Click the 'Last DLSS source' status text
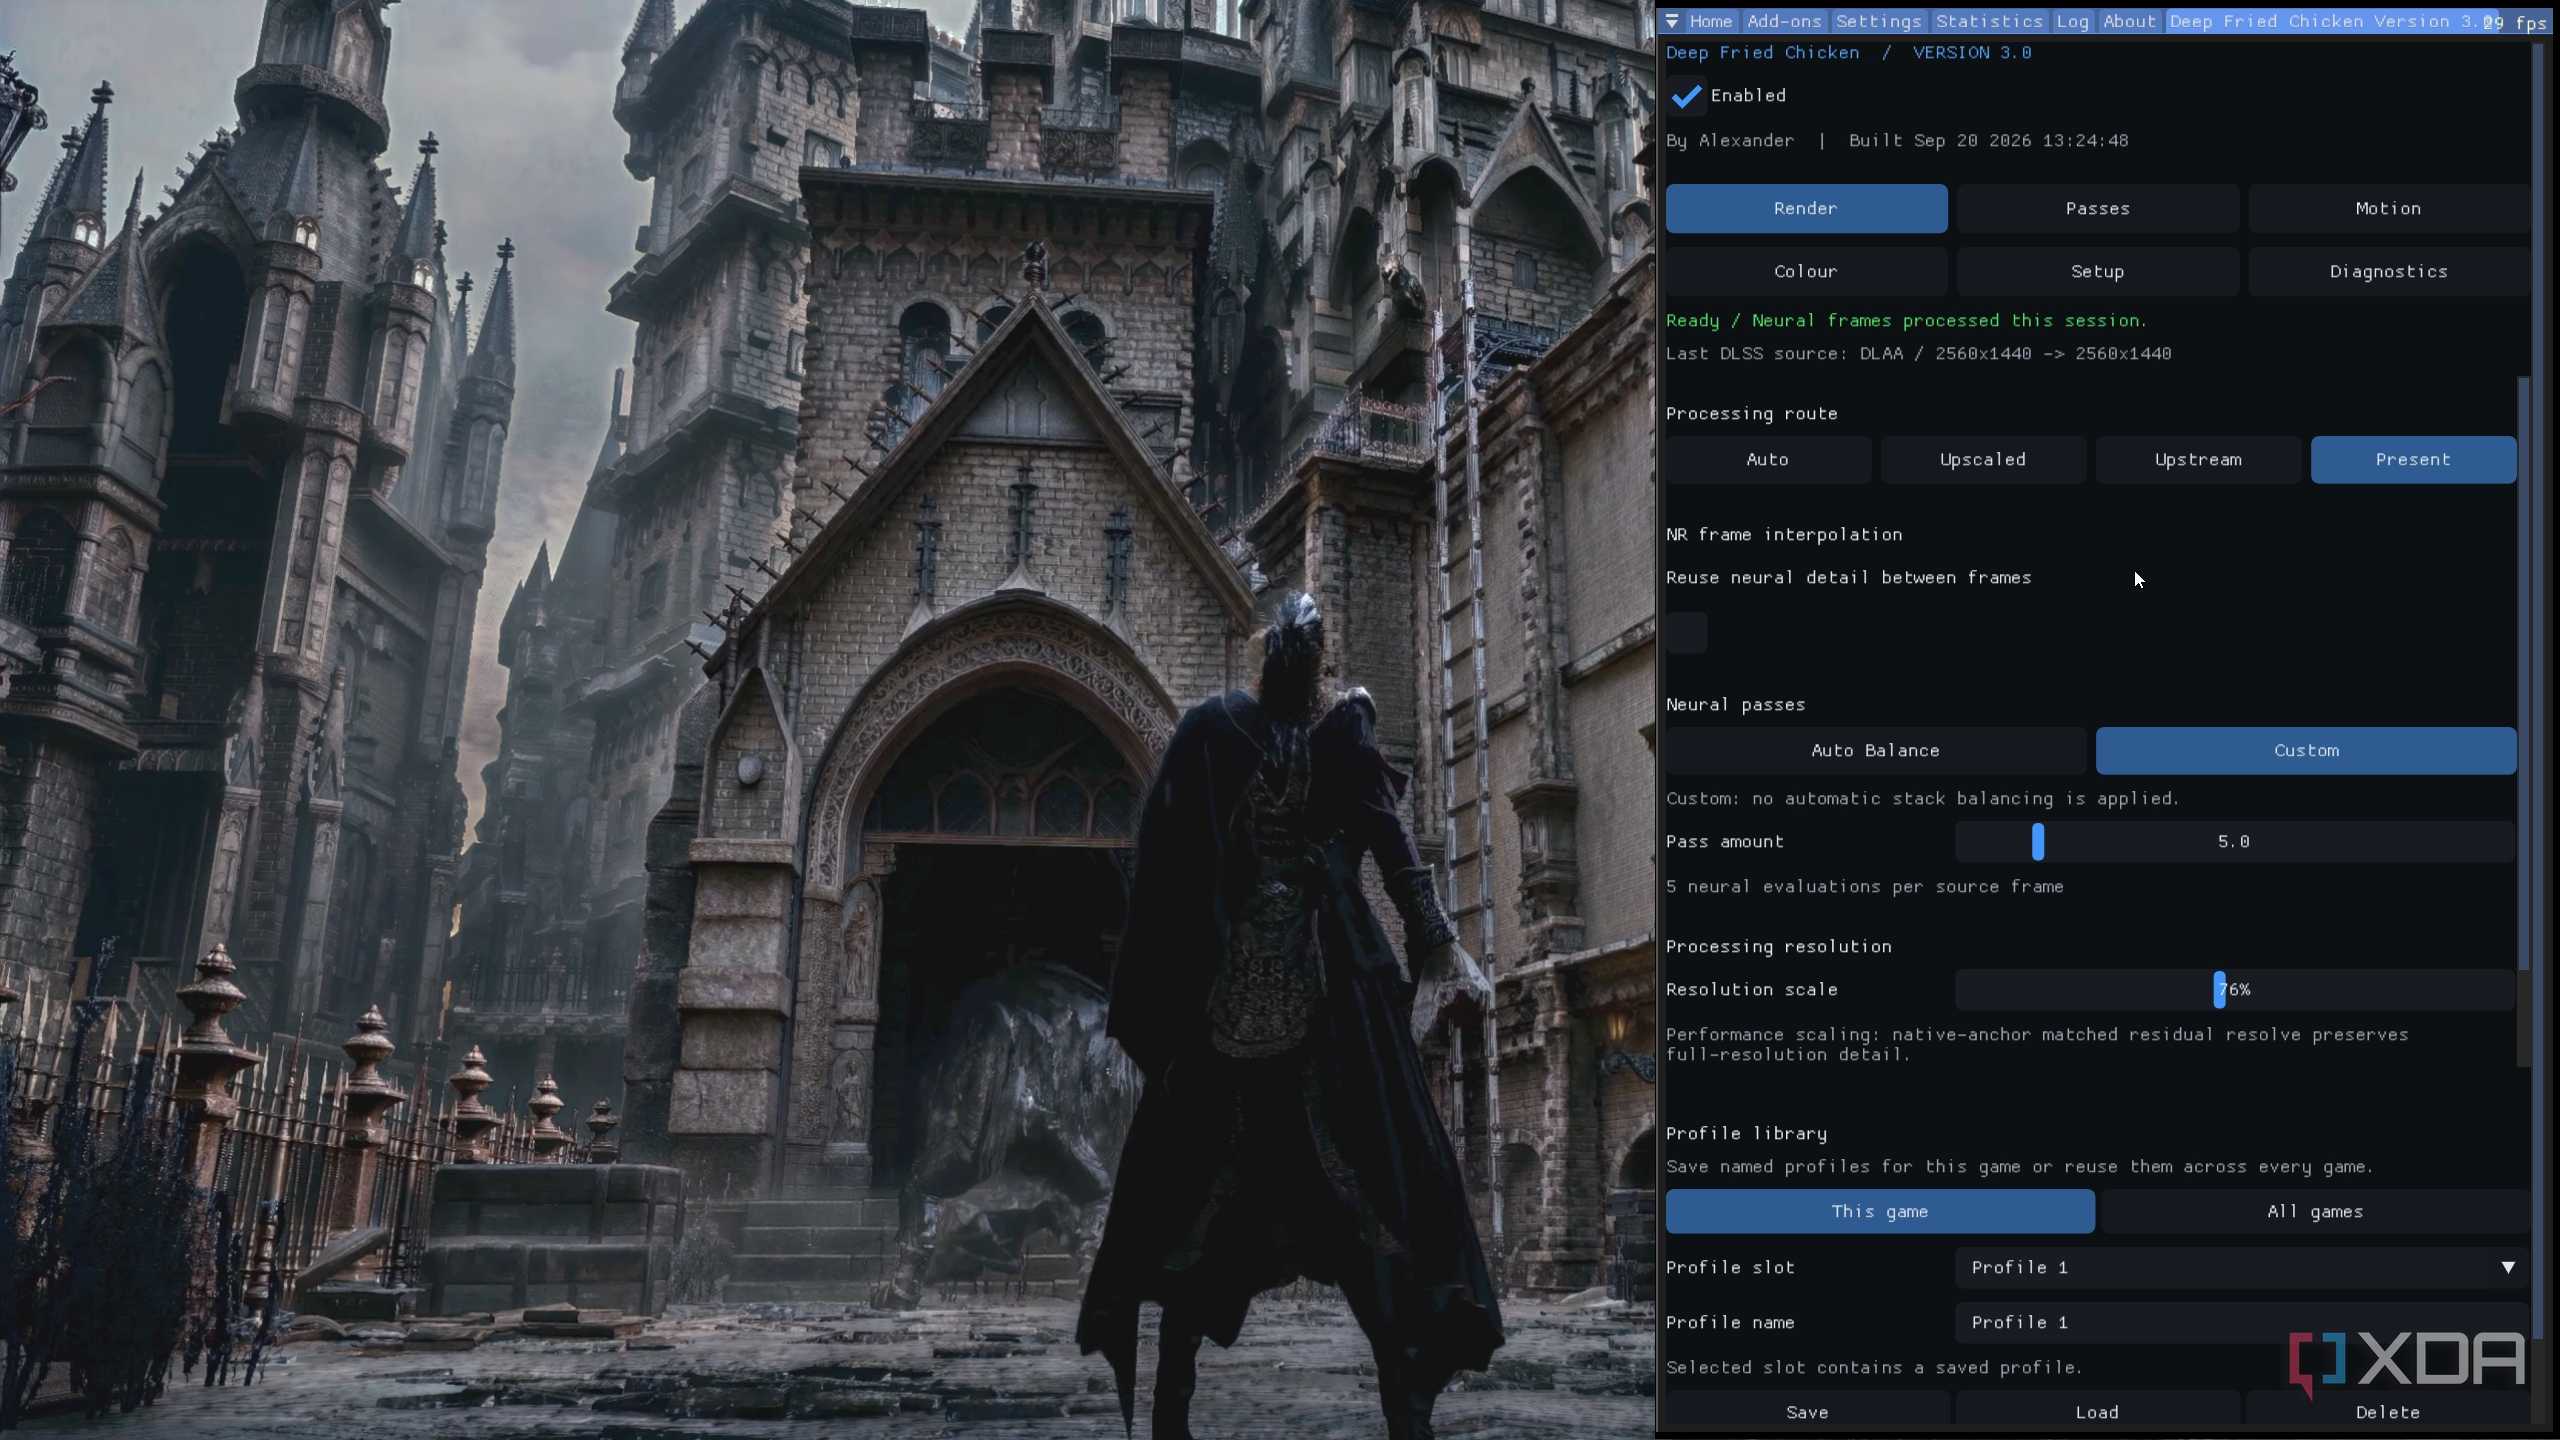The image size is (2560, 1440). (x=1918, y=354)
